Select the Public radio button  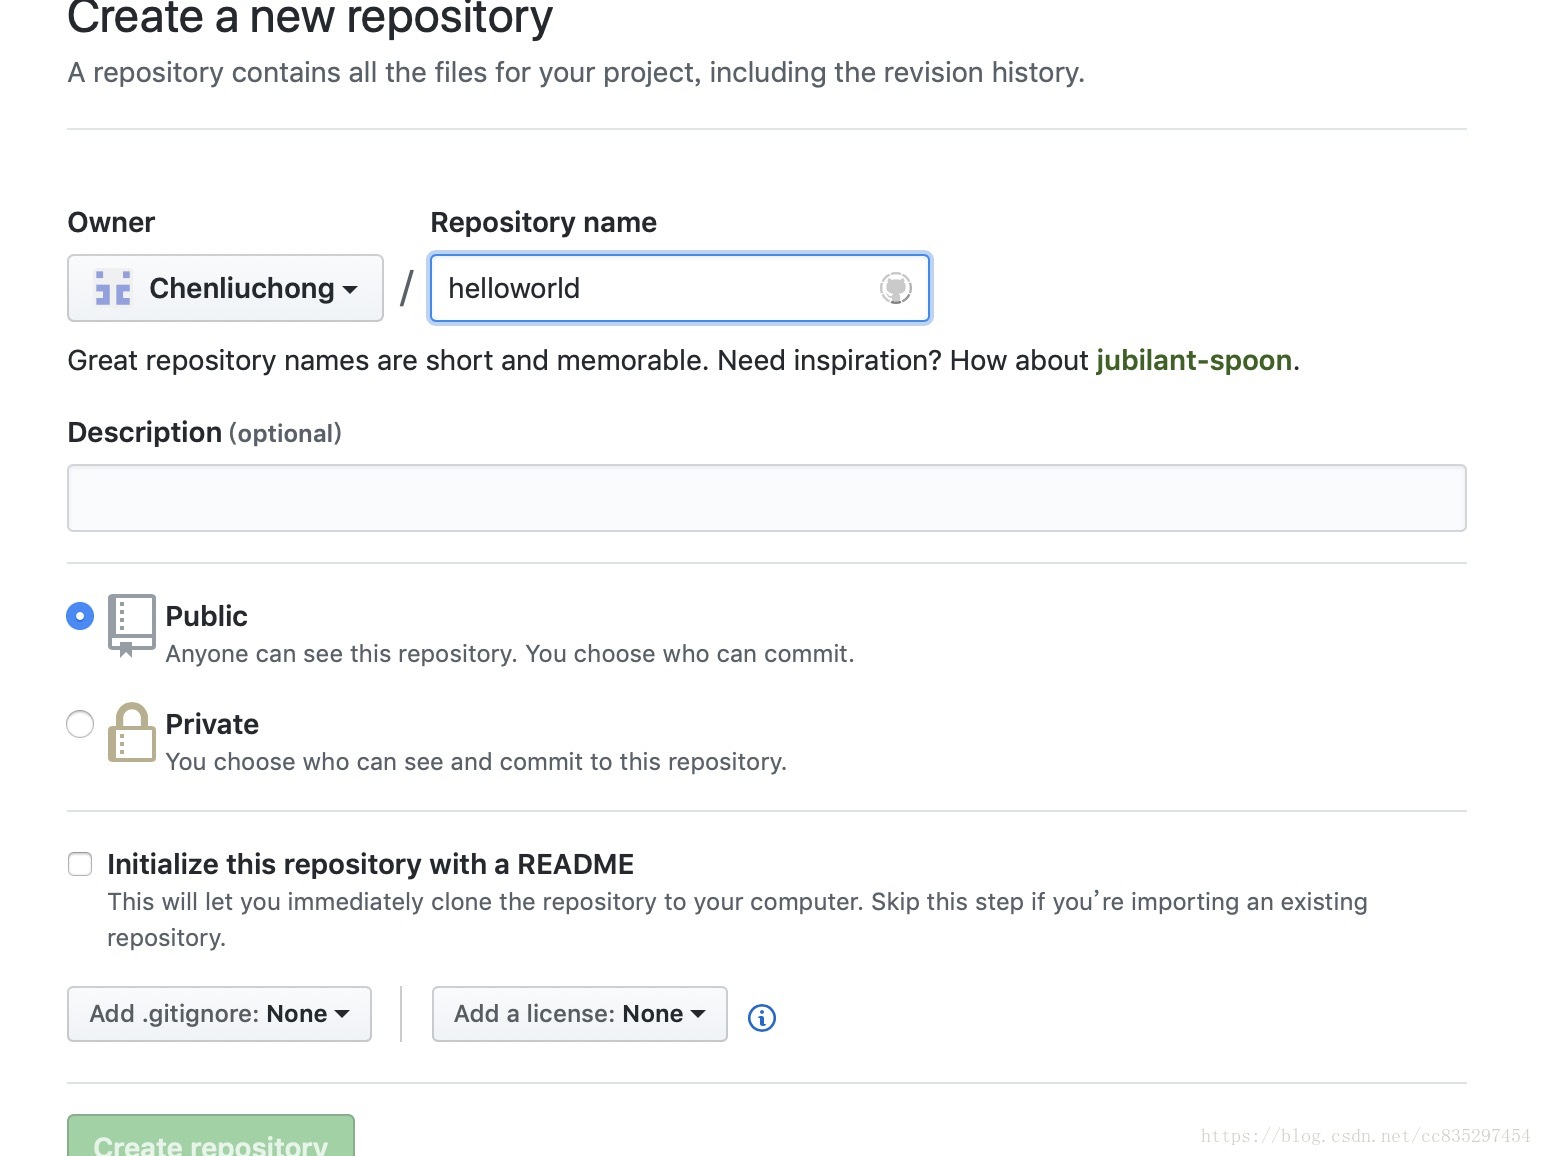click(80, 616)
